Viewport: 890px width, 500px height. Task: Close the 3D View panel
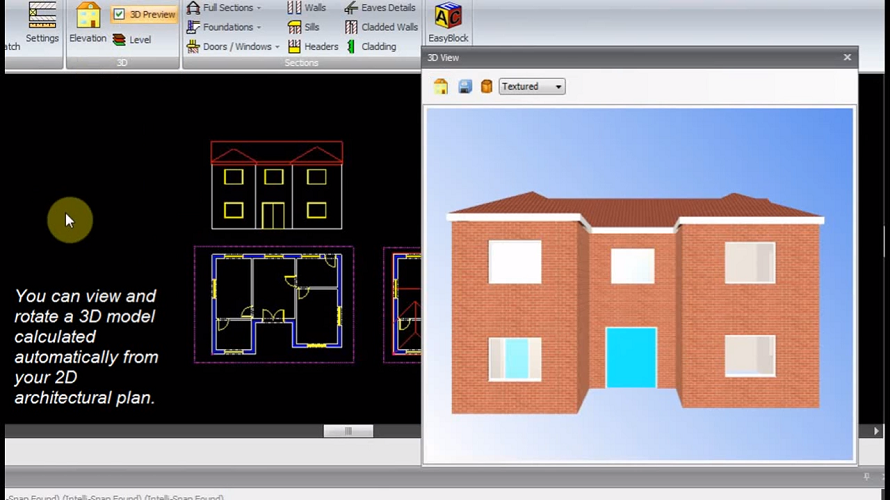coord(847,58)
